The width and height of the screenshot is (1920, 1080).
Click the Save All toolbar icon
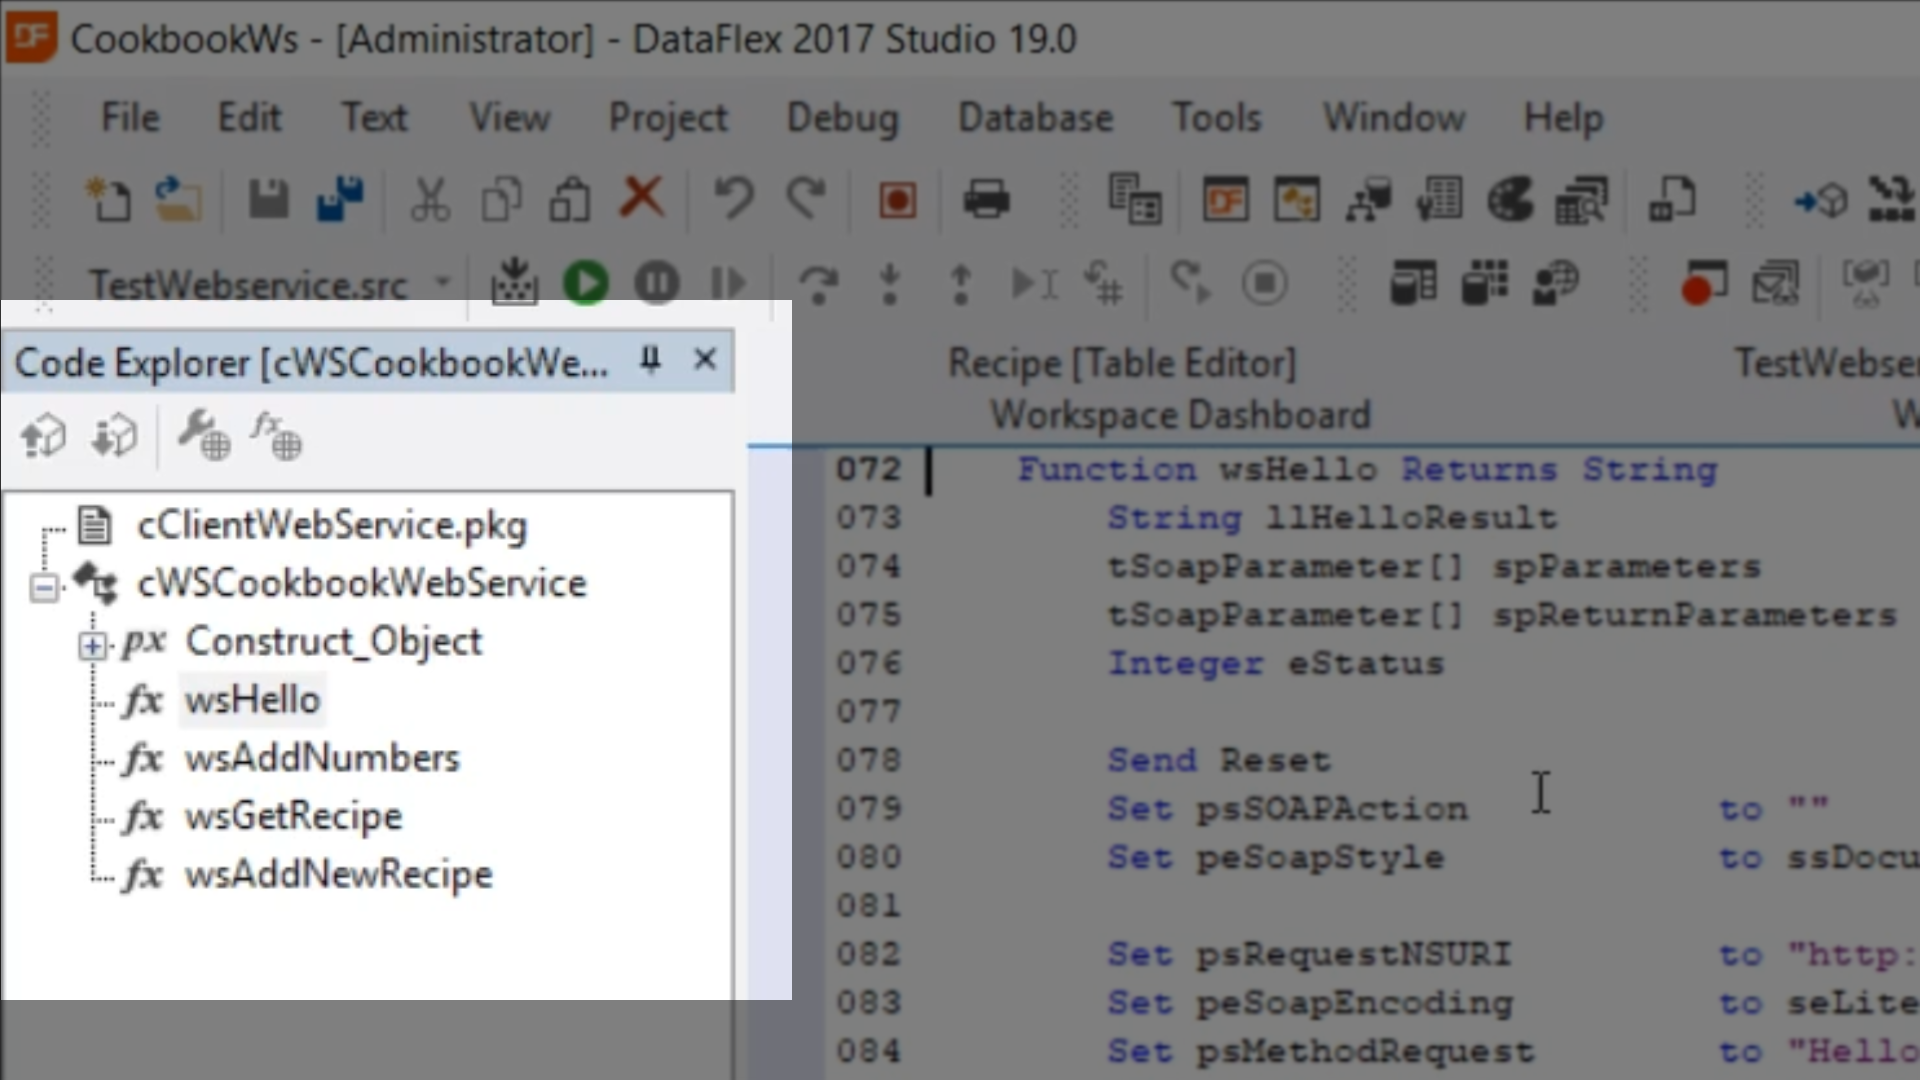[x=340, y=199]
